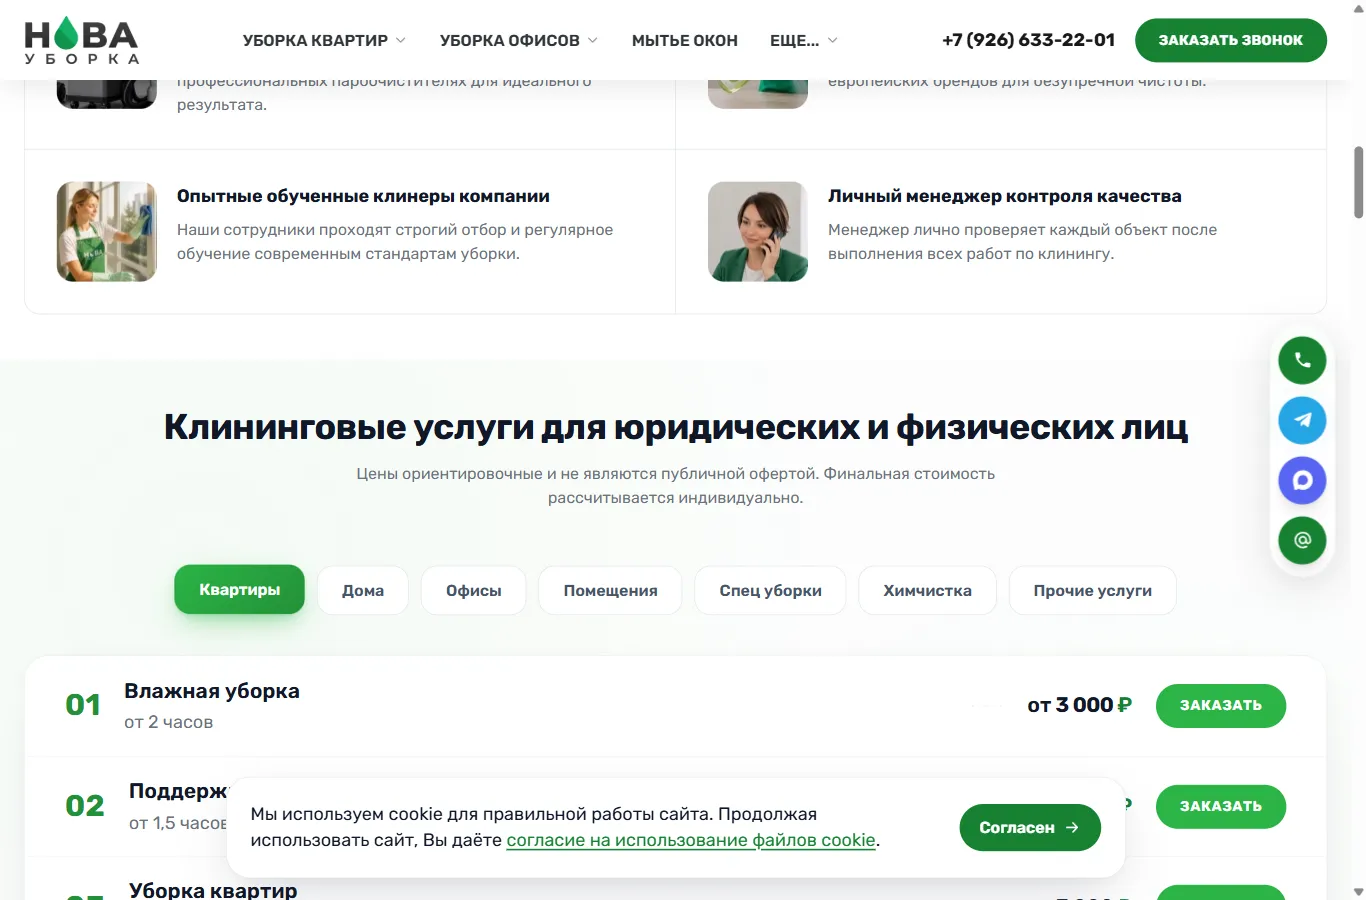
Task: Click arrow icon in Согласен button
Action: click(1072, 827)
